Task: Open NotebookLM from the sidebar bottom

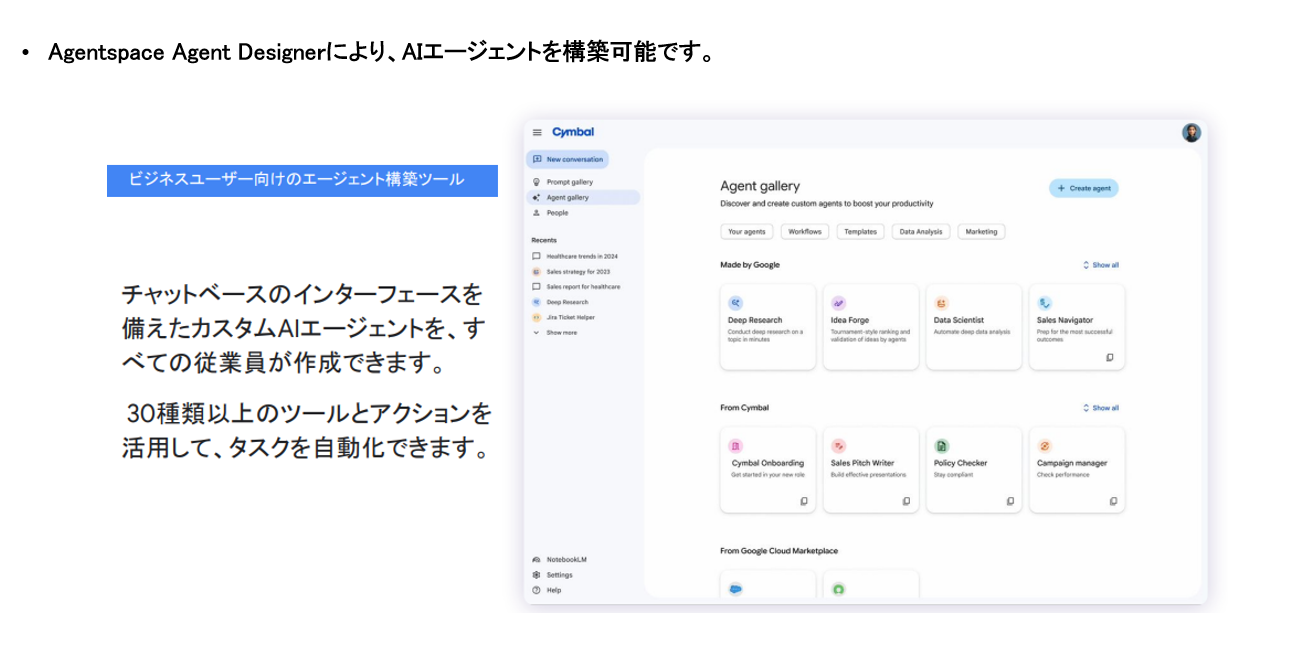Action: [560, 559]
